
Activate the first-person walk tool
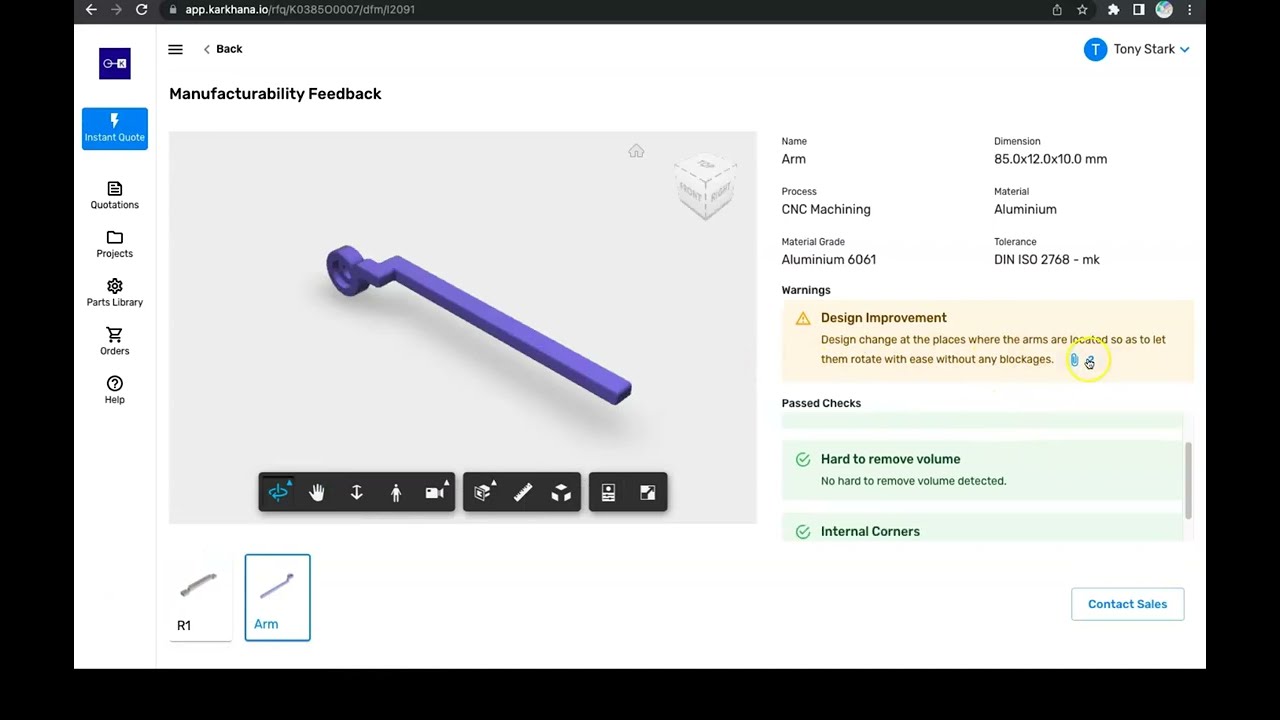[x=396, y=492]
